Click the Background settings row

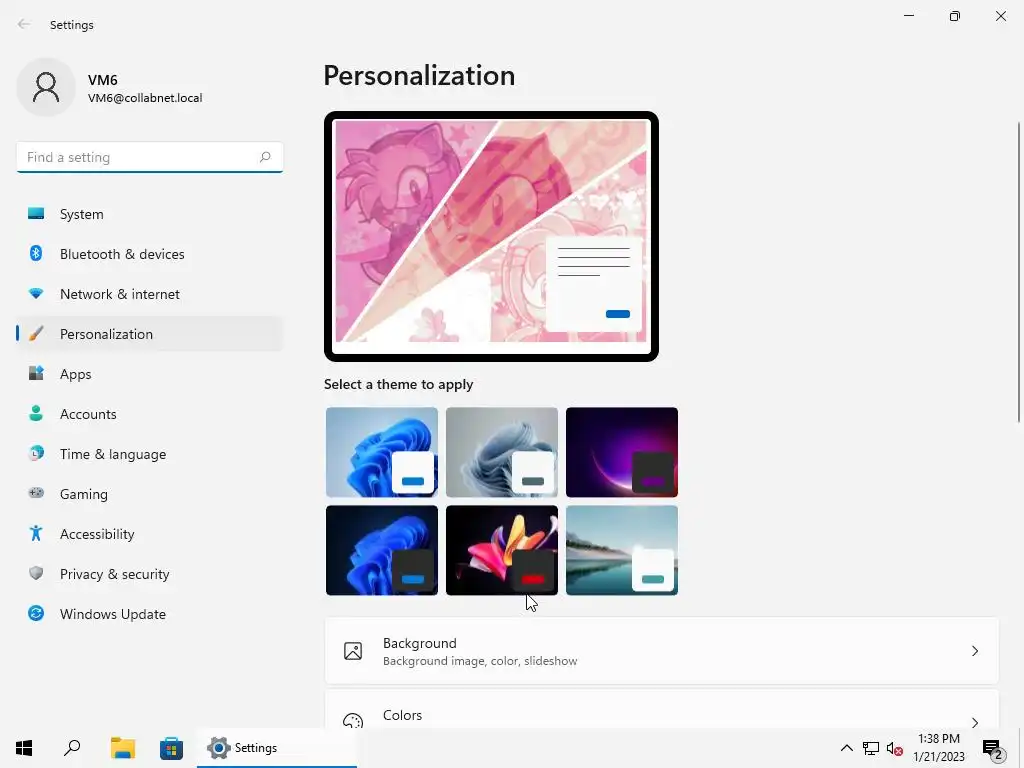[662, 651]
